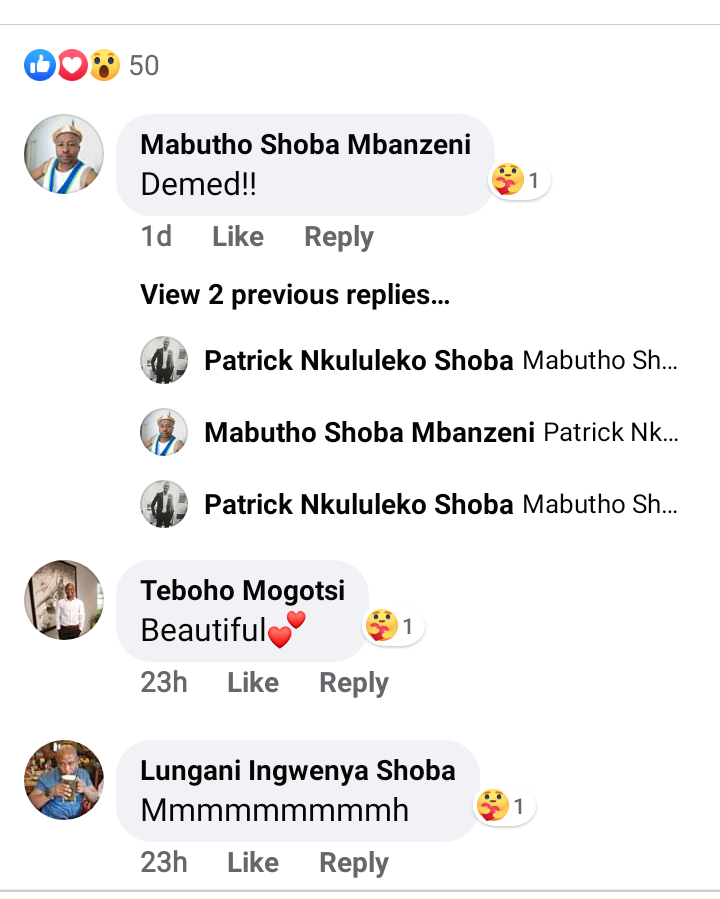
Task: Like the Demed!! comment
Action: click(238, 237)
